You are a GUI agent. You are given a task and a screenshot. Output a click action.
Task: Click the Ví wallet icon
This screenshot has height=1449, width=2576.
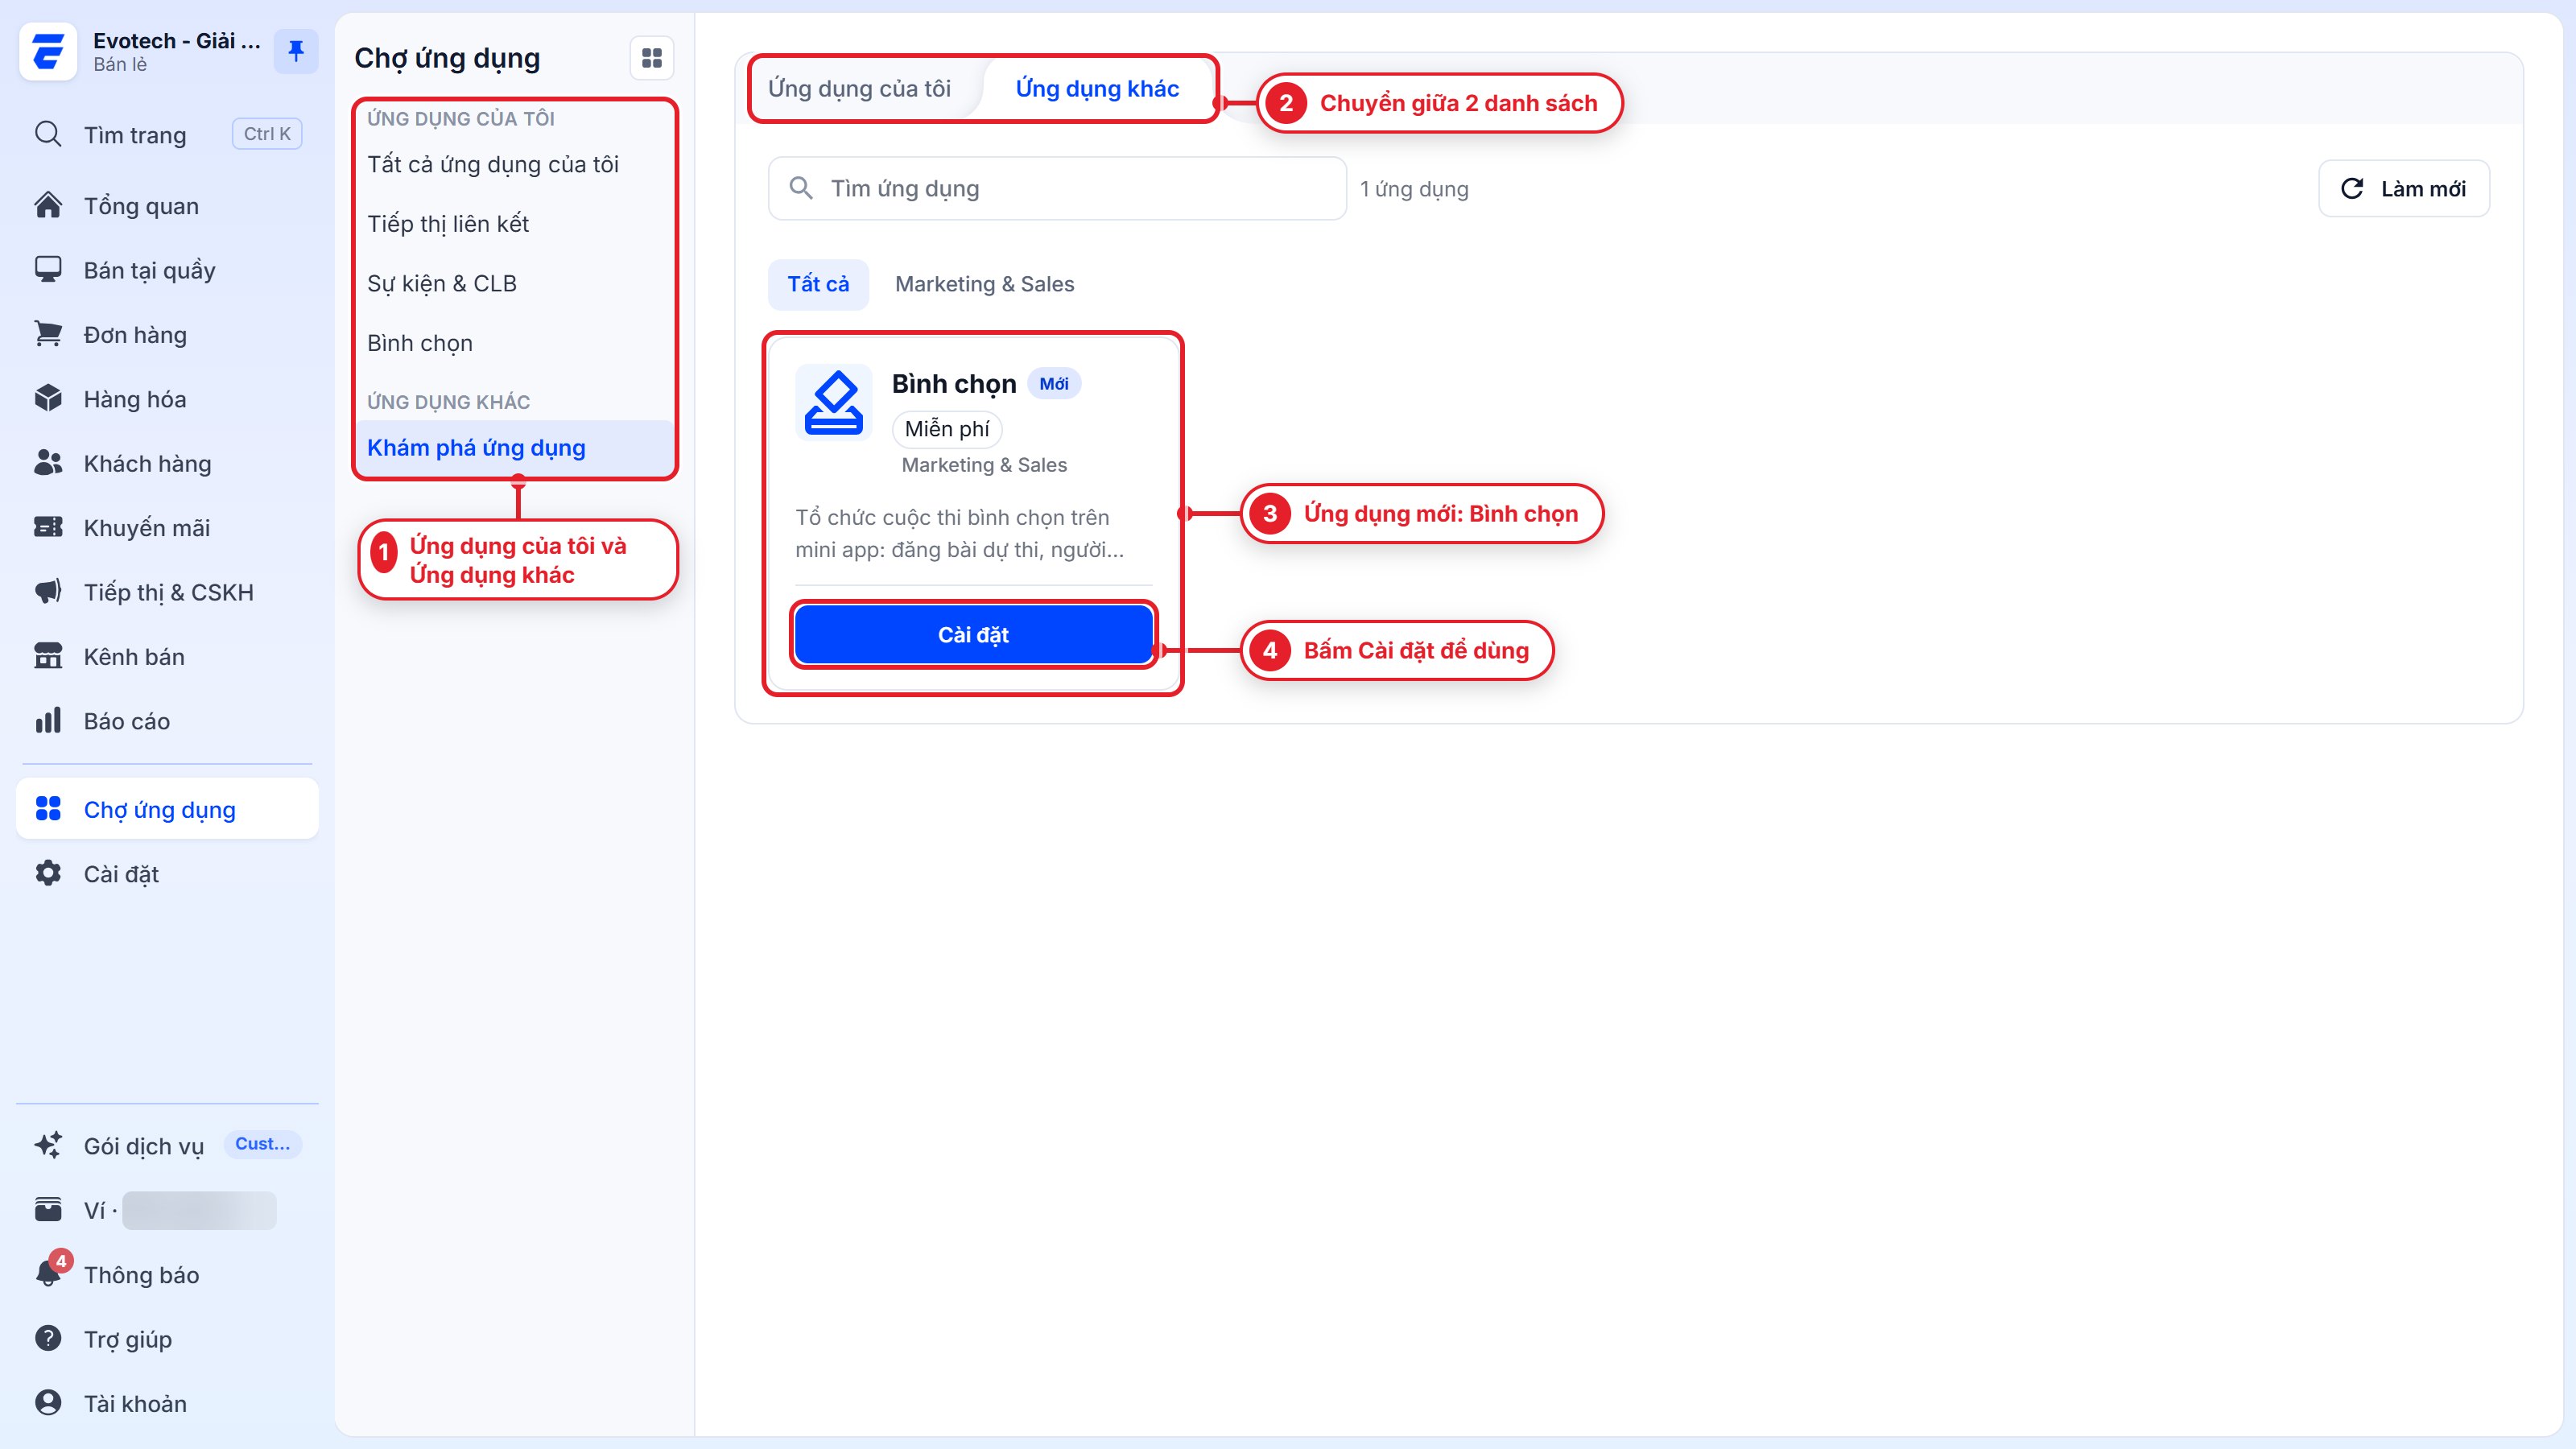(x=48, y=1210)
